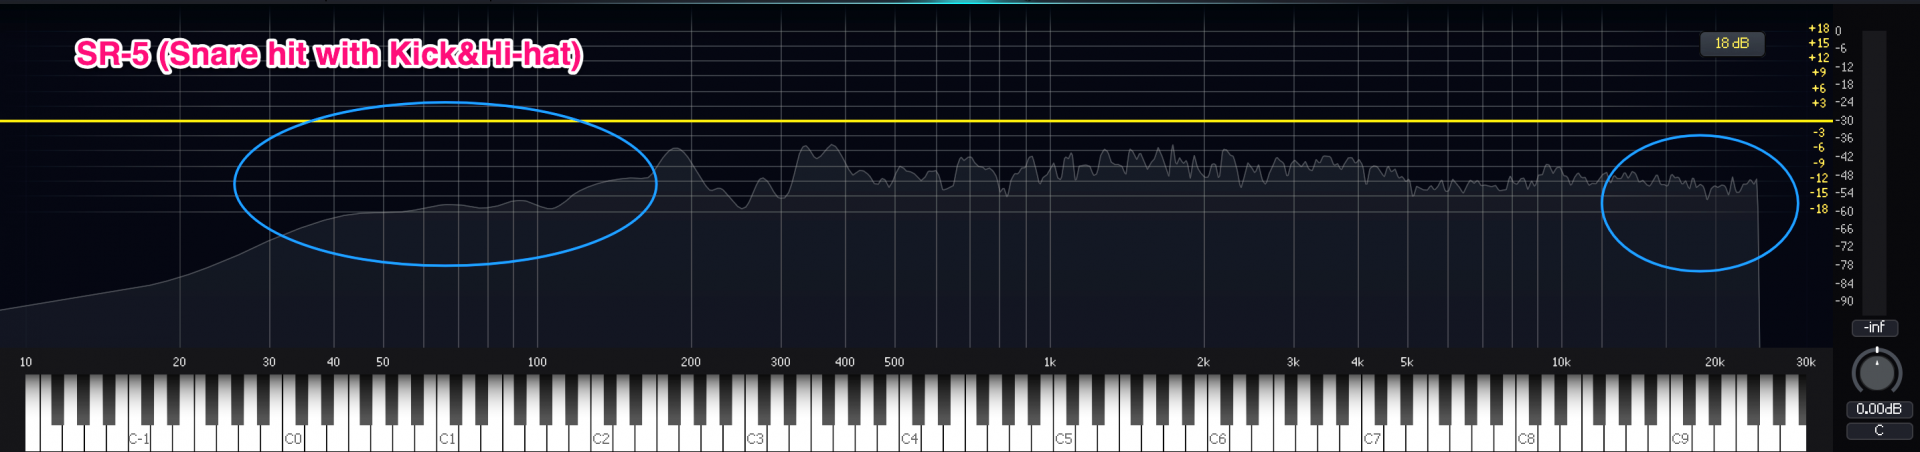This screenshot has height=452, width=1920.
Task: Play the C2 piano key
Action: coord(600,438)
